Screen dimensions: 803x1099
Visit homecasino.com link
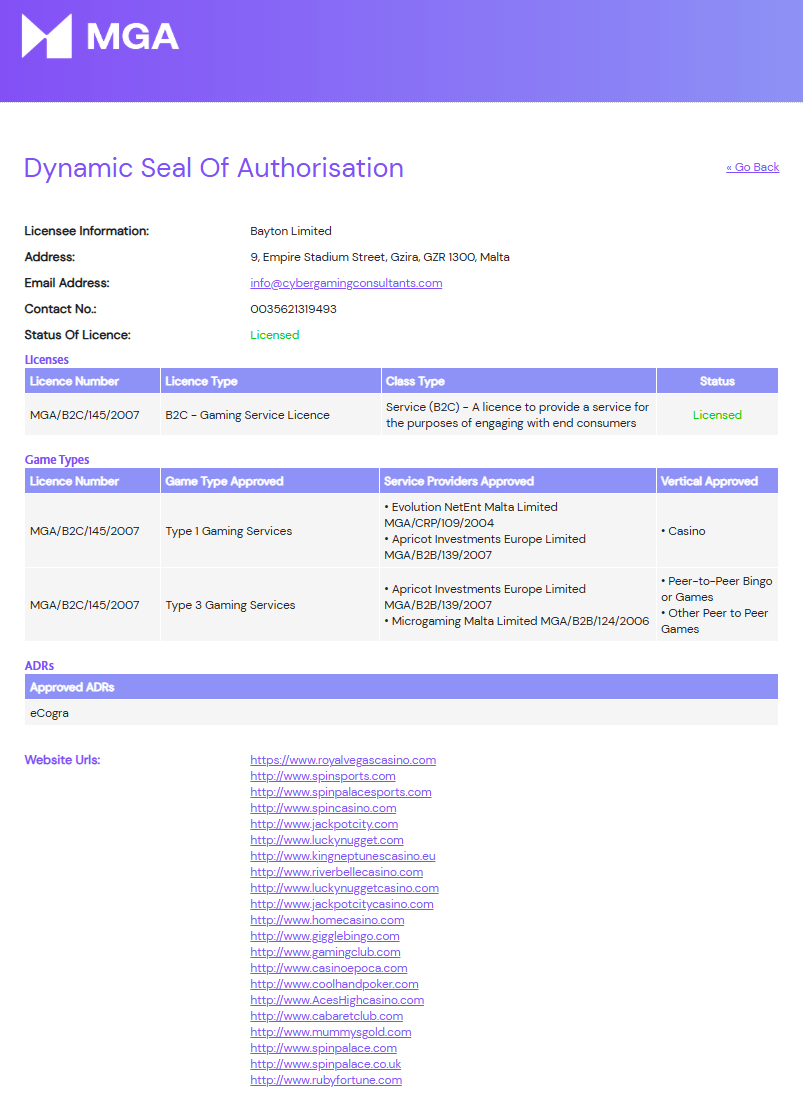(x=327, y=920)
